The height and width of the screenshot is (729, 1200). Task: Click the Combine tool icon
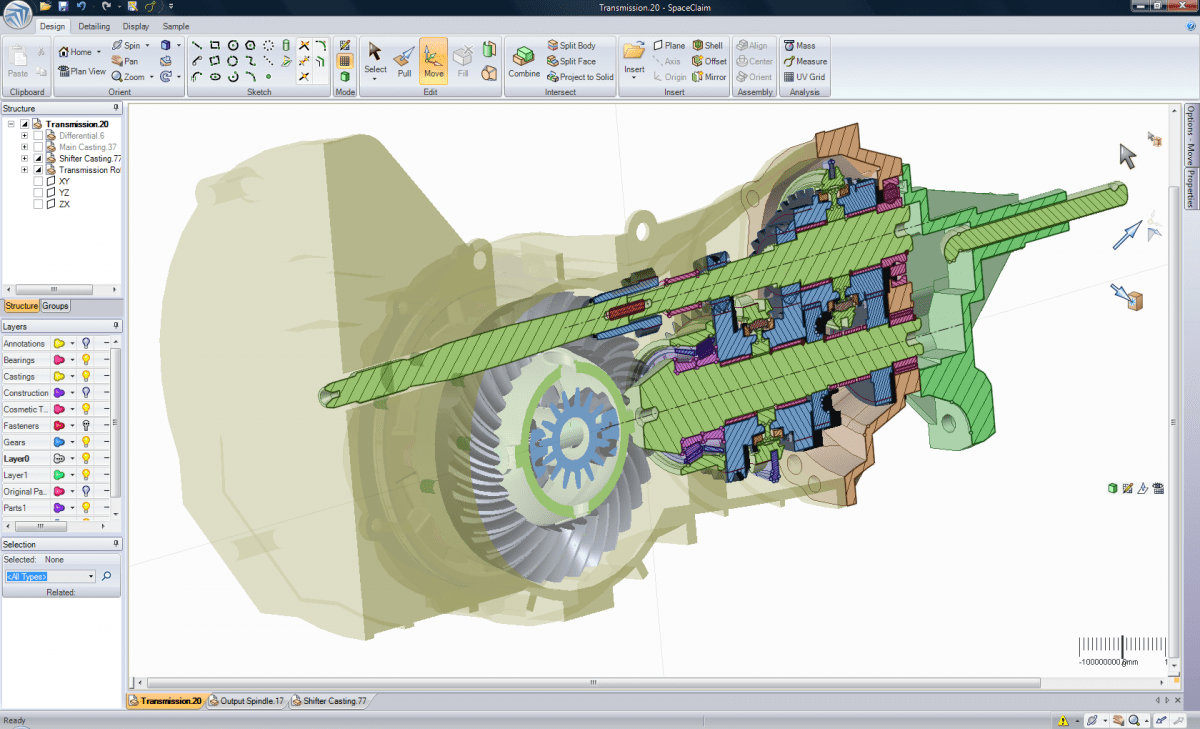tap(524, 61)
